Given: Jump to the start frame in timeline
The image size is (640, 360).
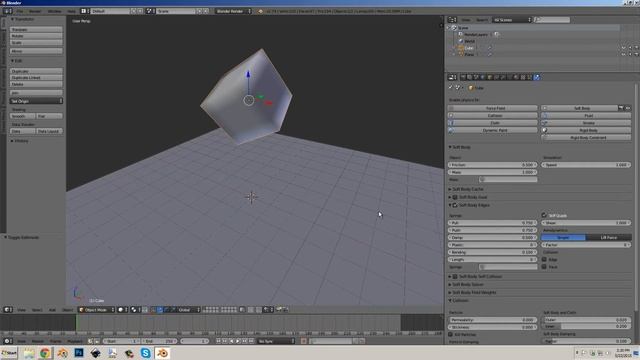Looking at the screenshot, I should click(x=218, y=341).
